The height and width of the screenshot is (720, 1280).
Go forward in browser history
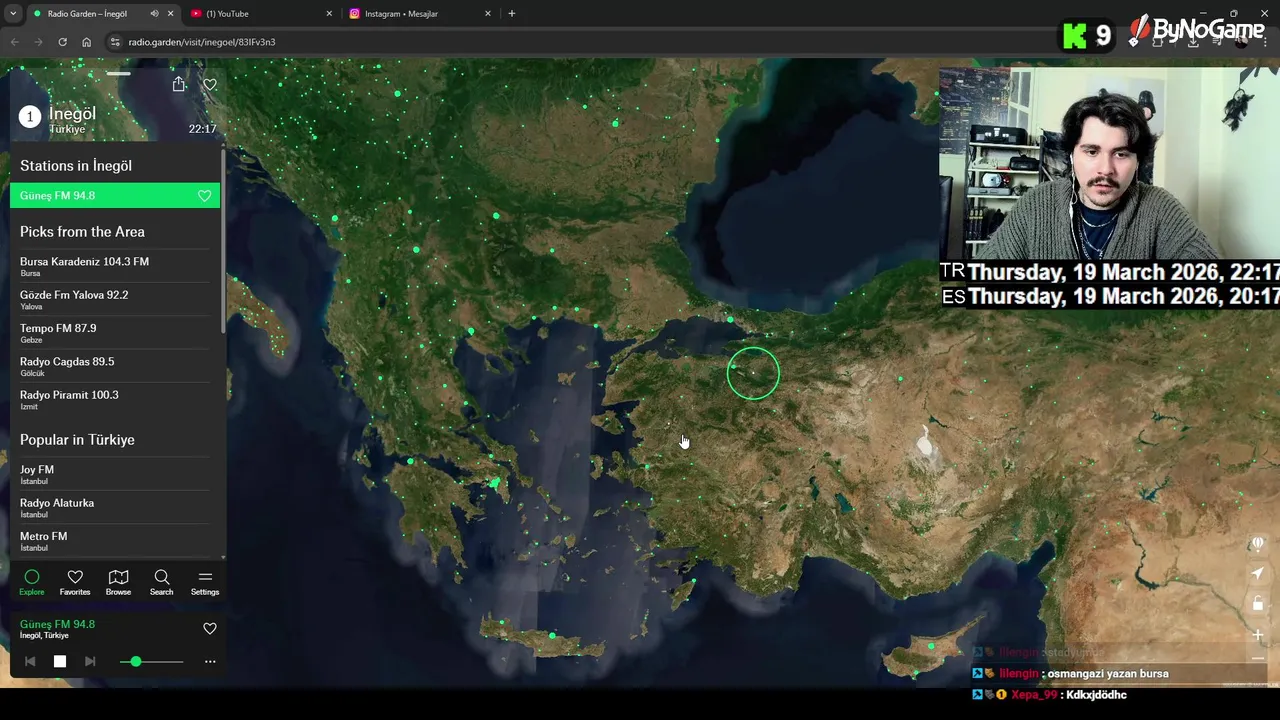(x=38, y=42)
